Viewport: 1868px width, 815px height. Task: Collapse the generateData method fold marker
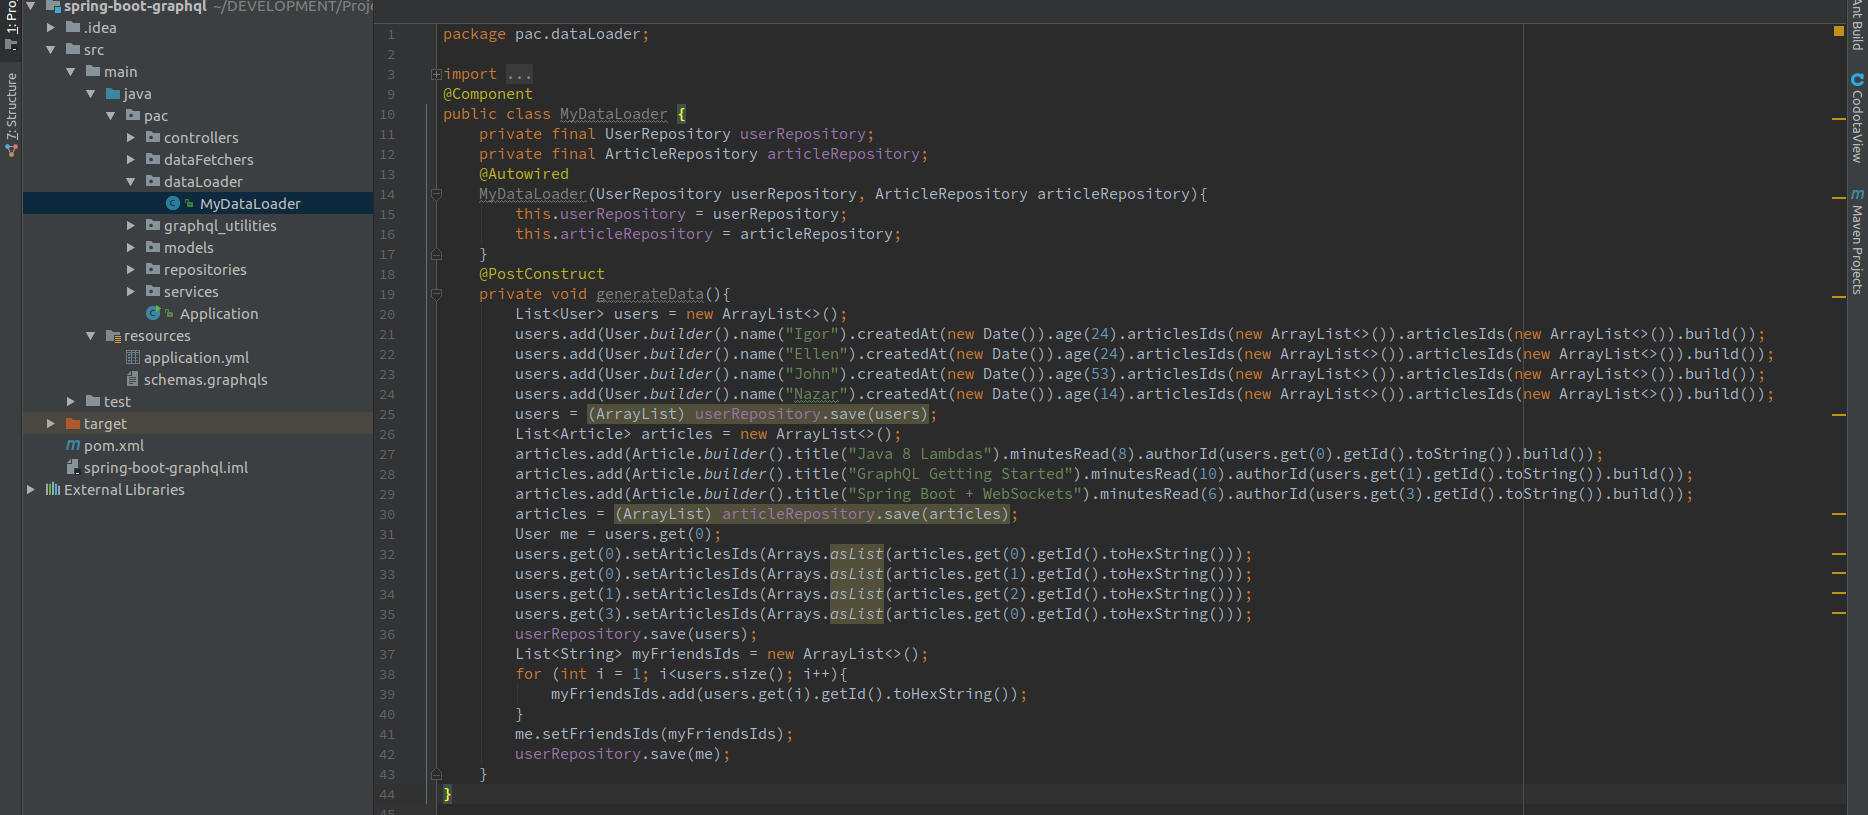tap(436, 294)
